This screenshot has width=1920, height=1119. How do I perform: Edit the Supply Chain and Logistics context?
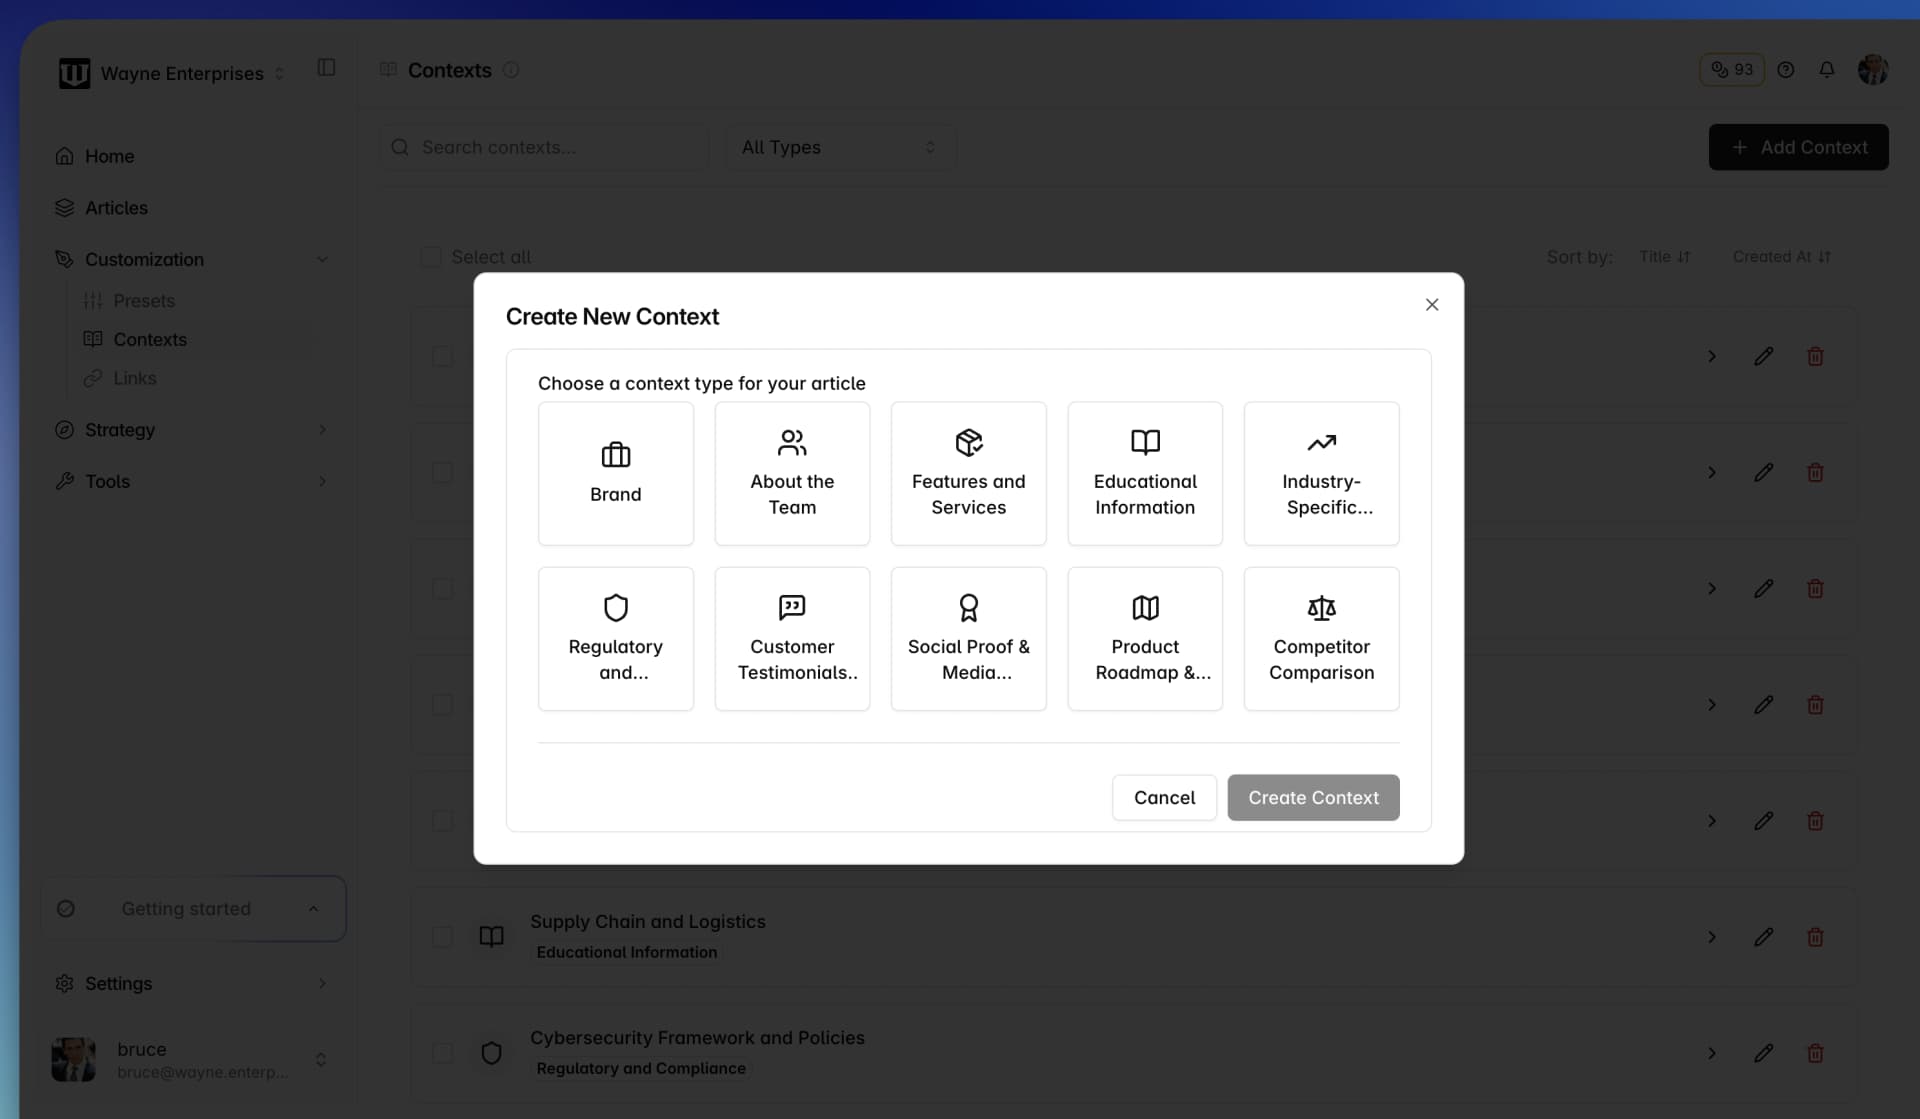coord(1763,937)
